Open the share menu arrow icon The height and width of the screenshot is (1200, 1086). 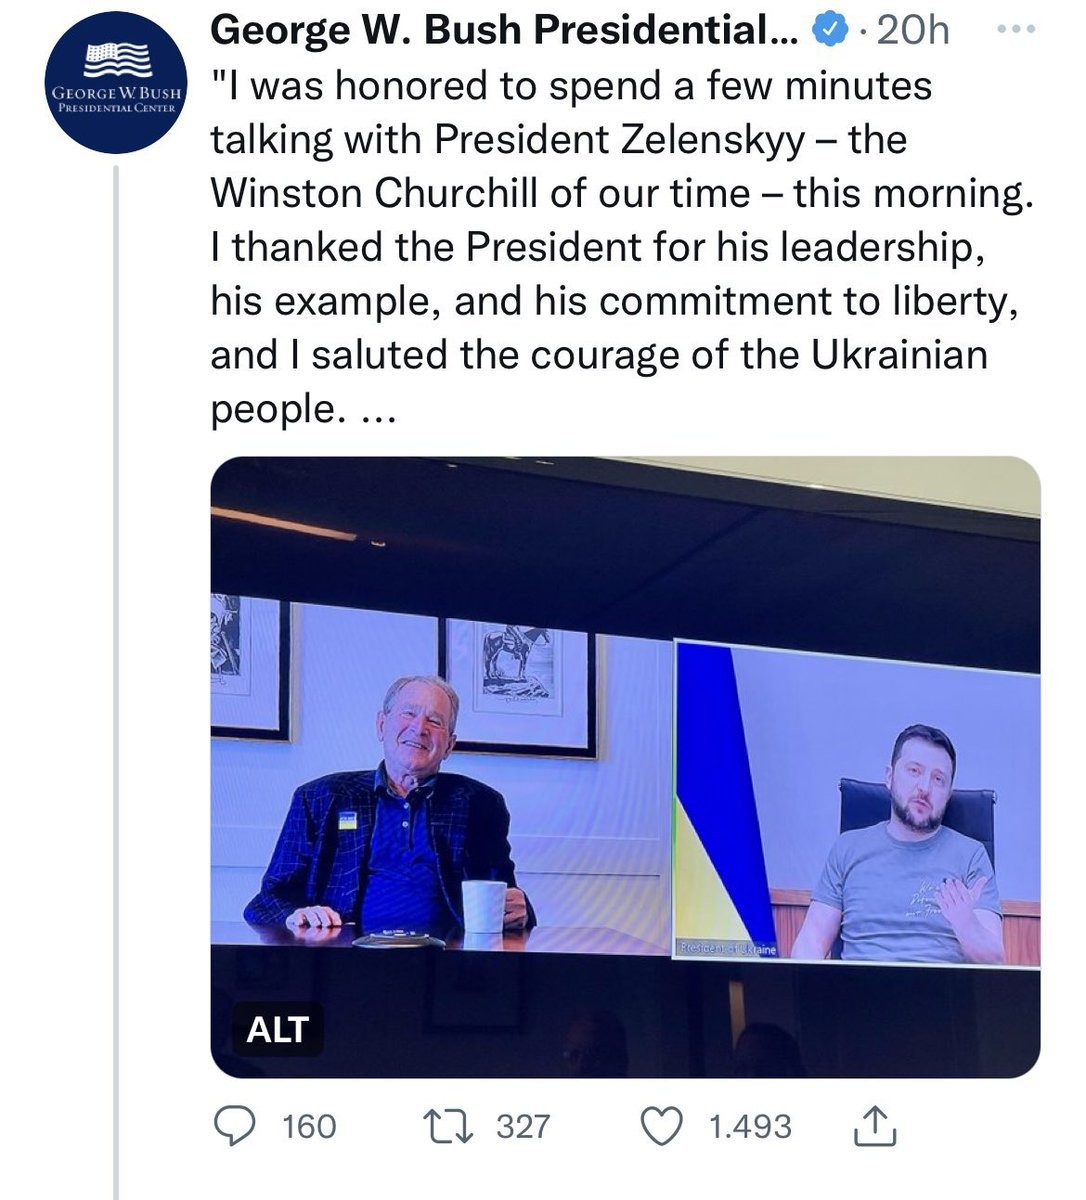[x=873, y=1127]
